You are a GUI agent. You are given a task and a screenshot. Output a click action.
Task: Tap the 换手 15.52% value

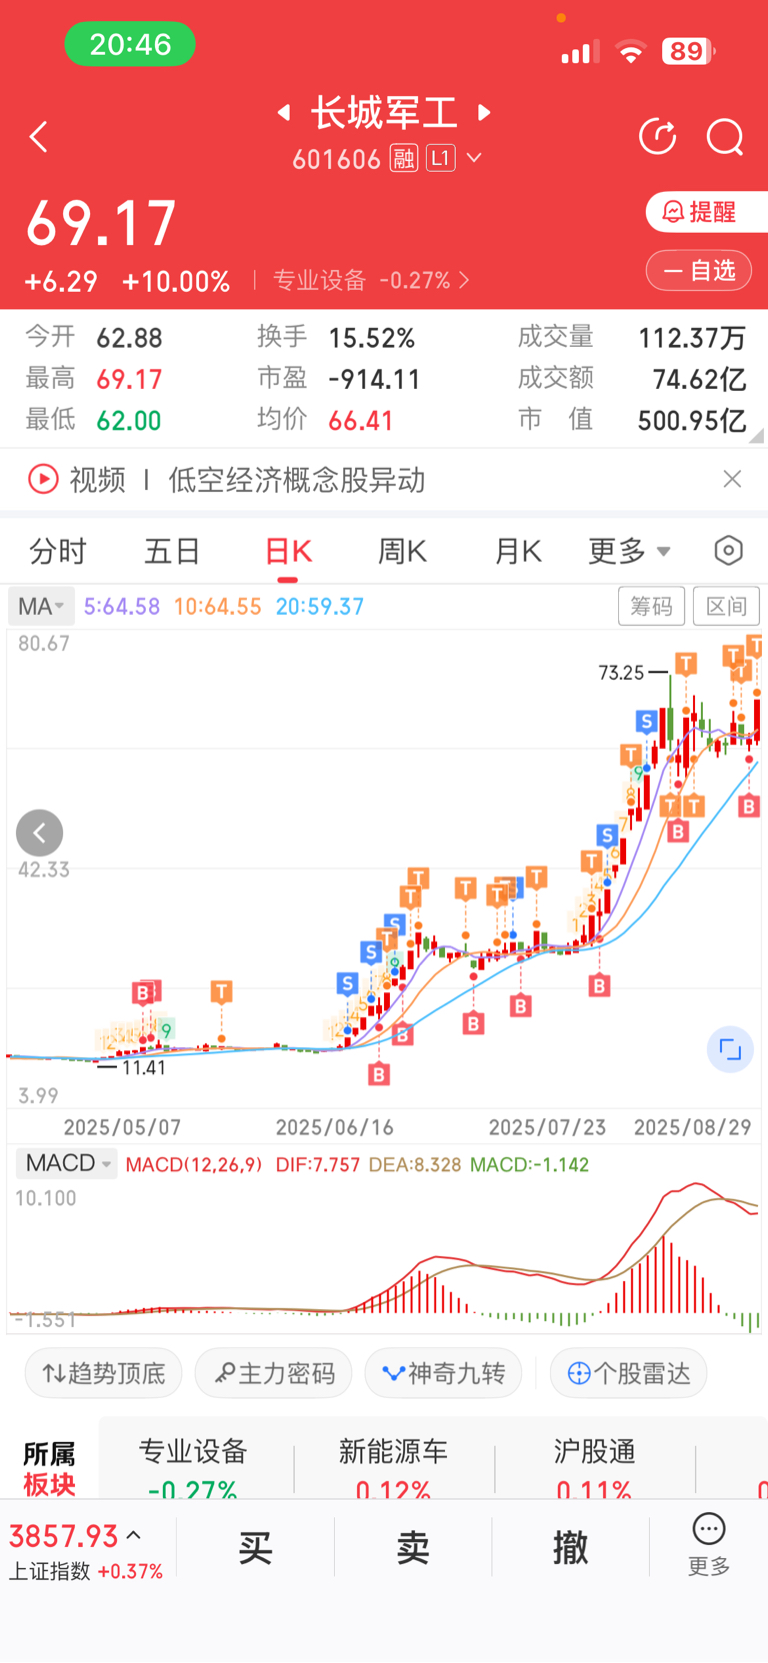tap(372, 338)
